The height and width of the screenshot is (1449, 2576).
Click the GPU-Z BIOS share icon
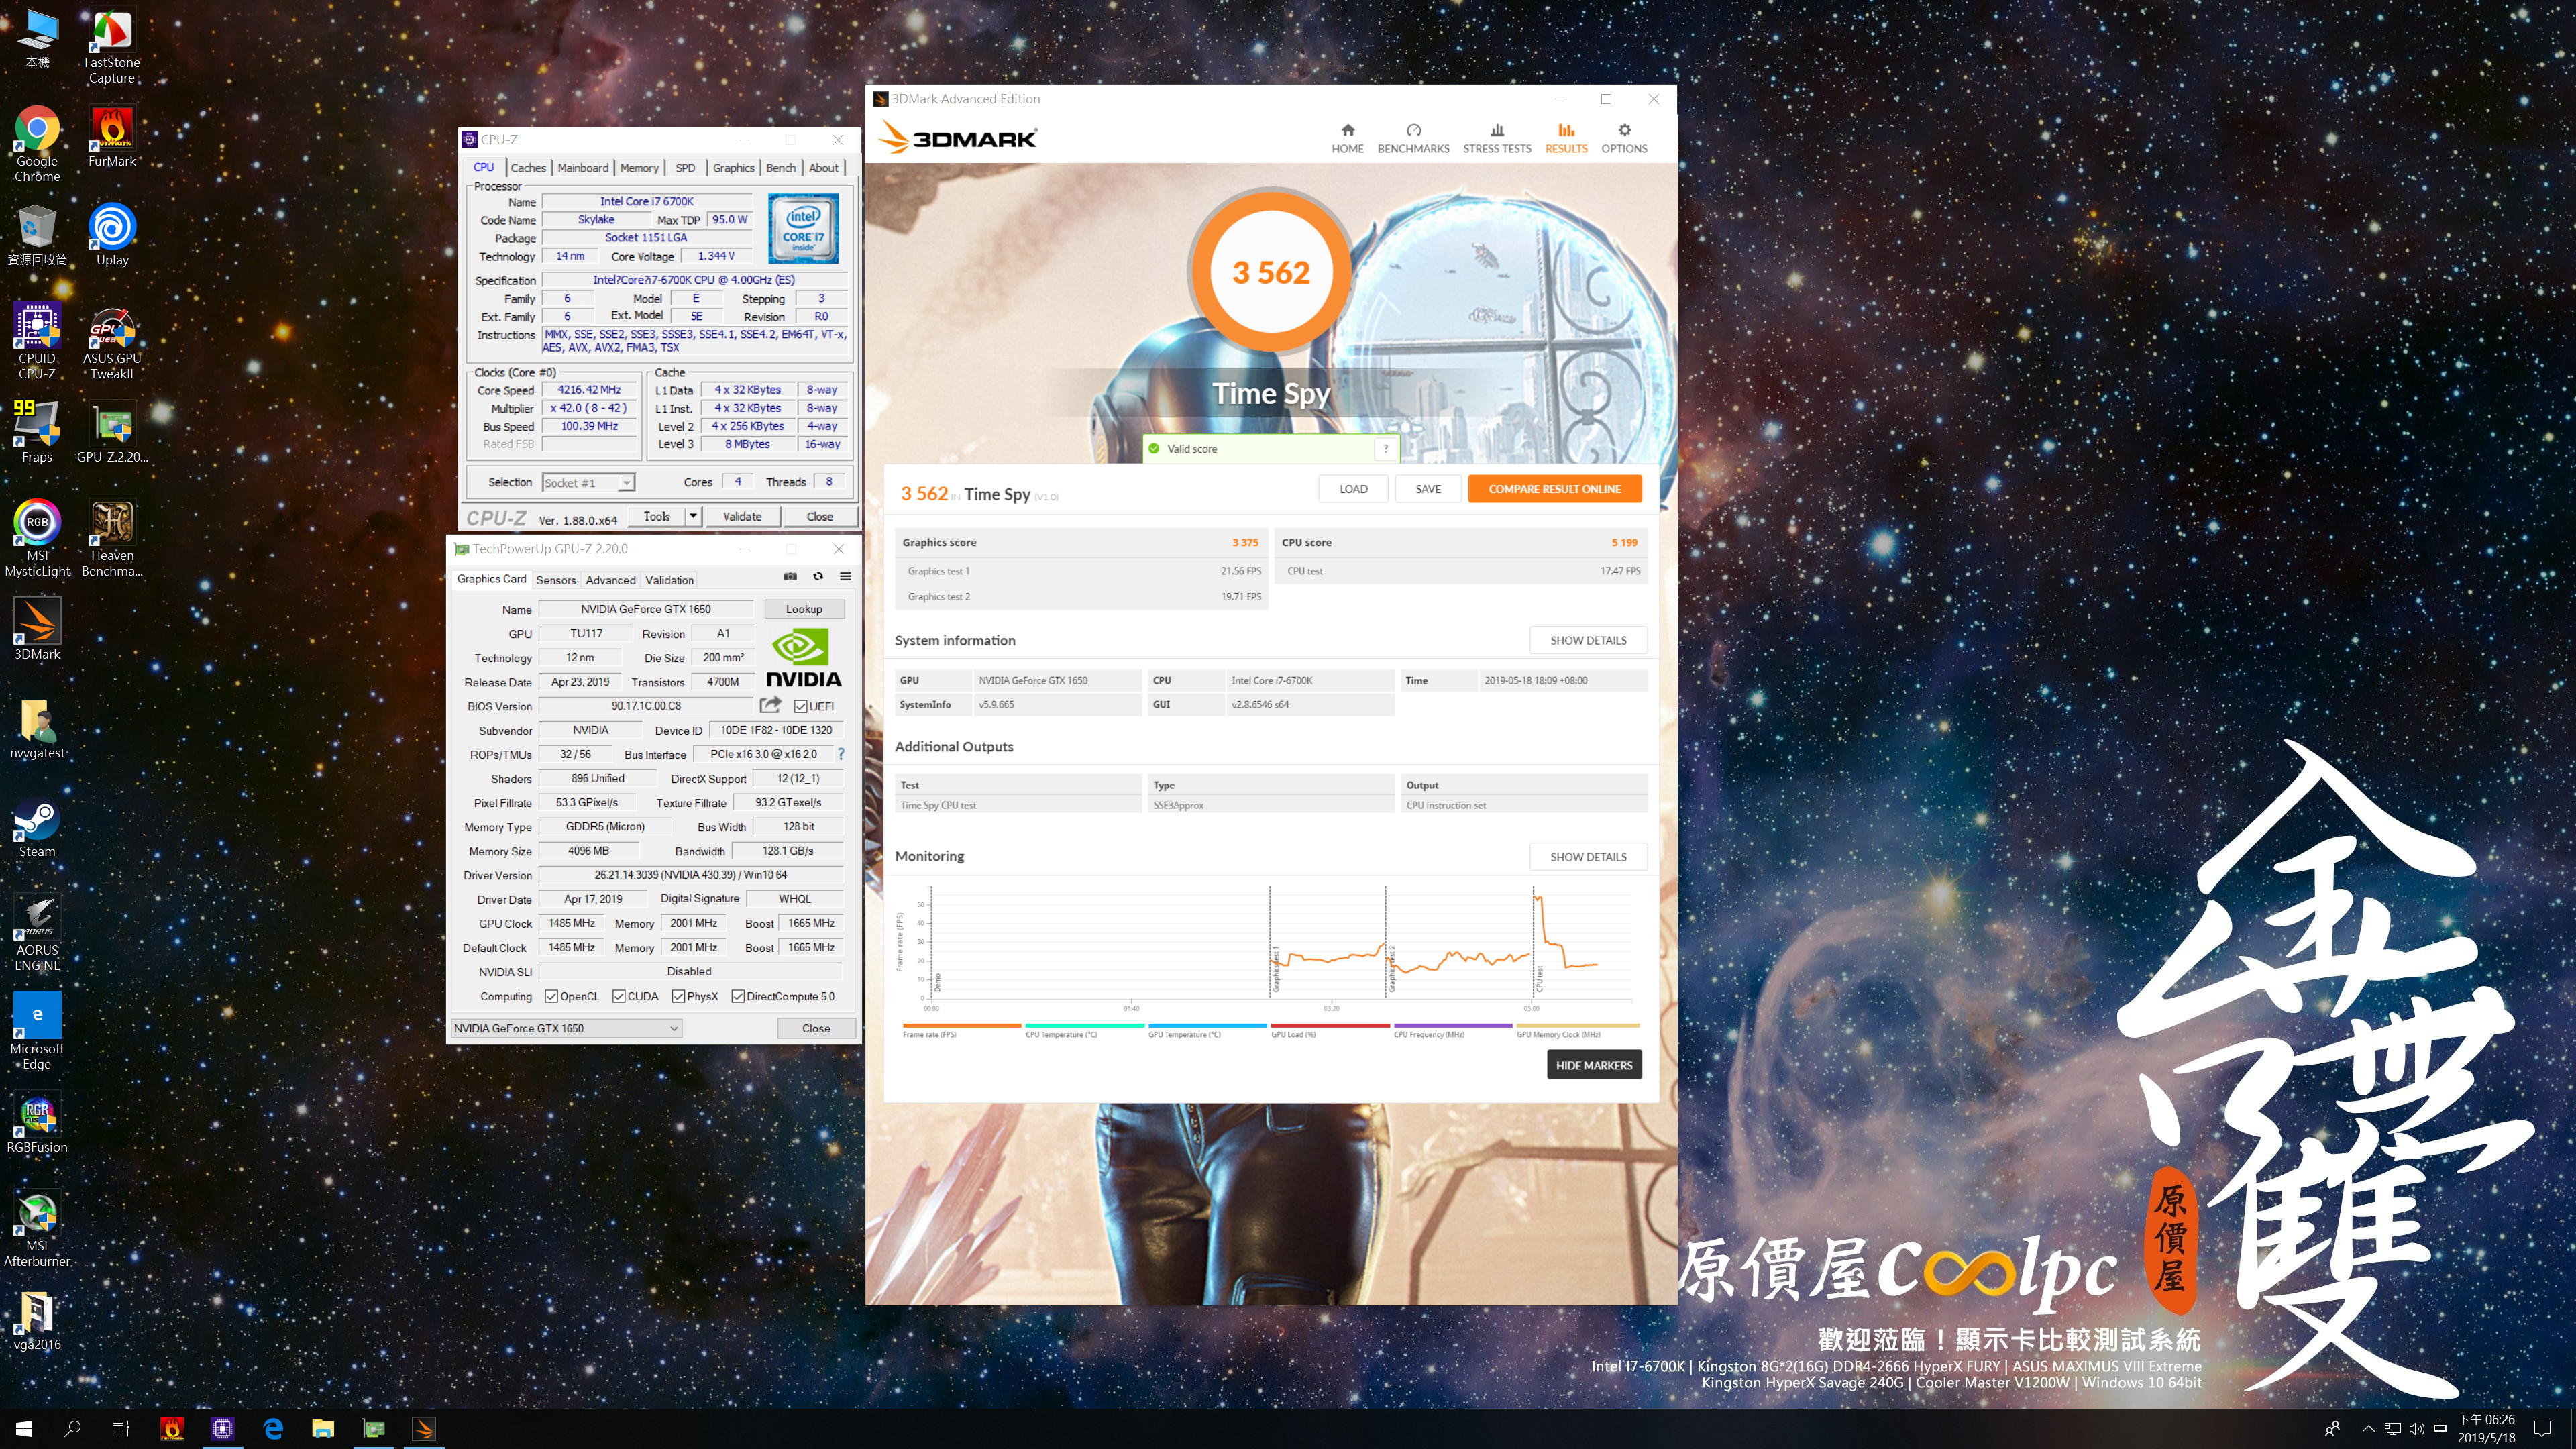pyautogui.click(x=770, y=704)
